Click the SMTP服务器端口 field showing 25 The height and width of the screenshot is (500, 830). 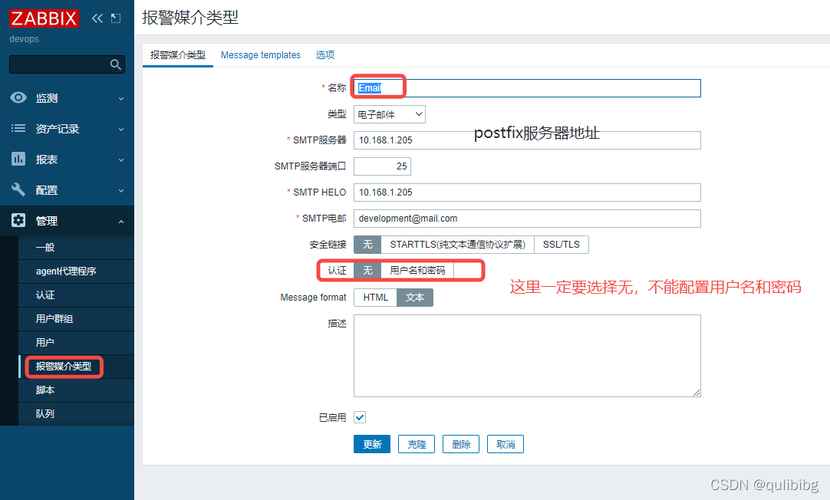[382, 166]
